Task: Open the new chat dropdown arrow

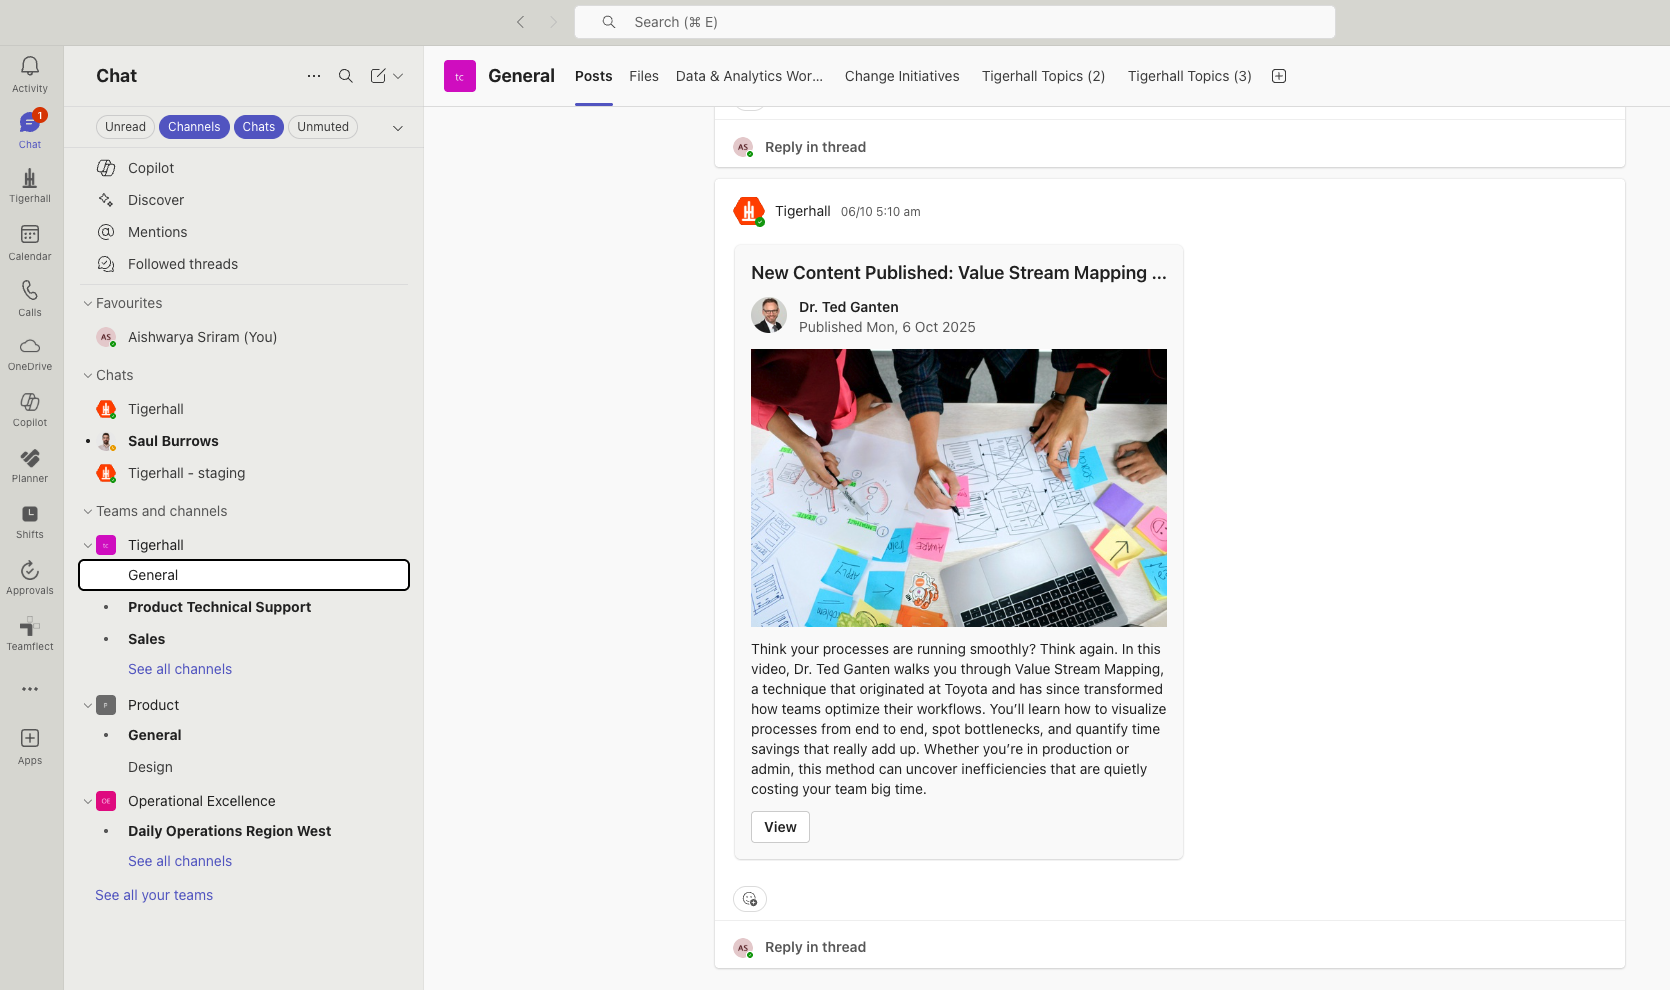Action: [398, 76]
